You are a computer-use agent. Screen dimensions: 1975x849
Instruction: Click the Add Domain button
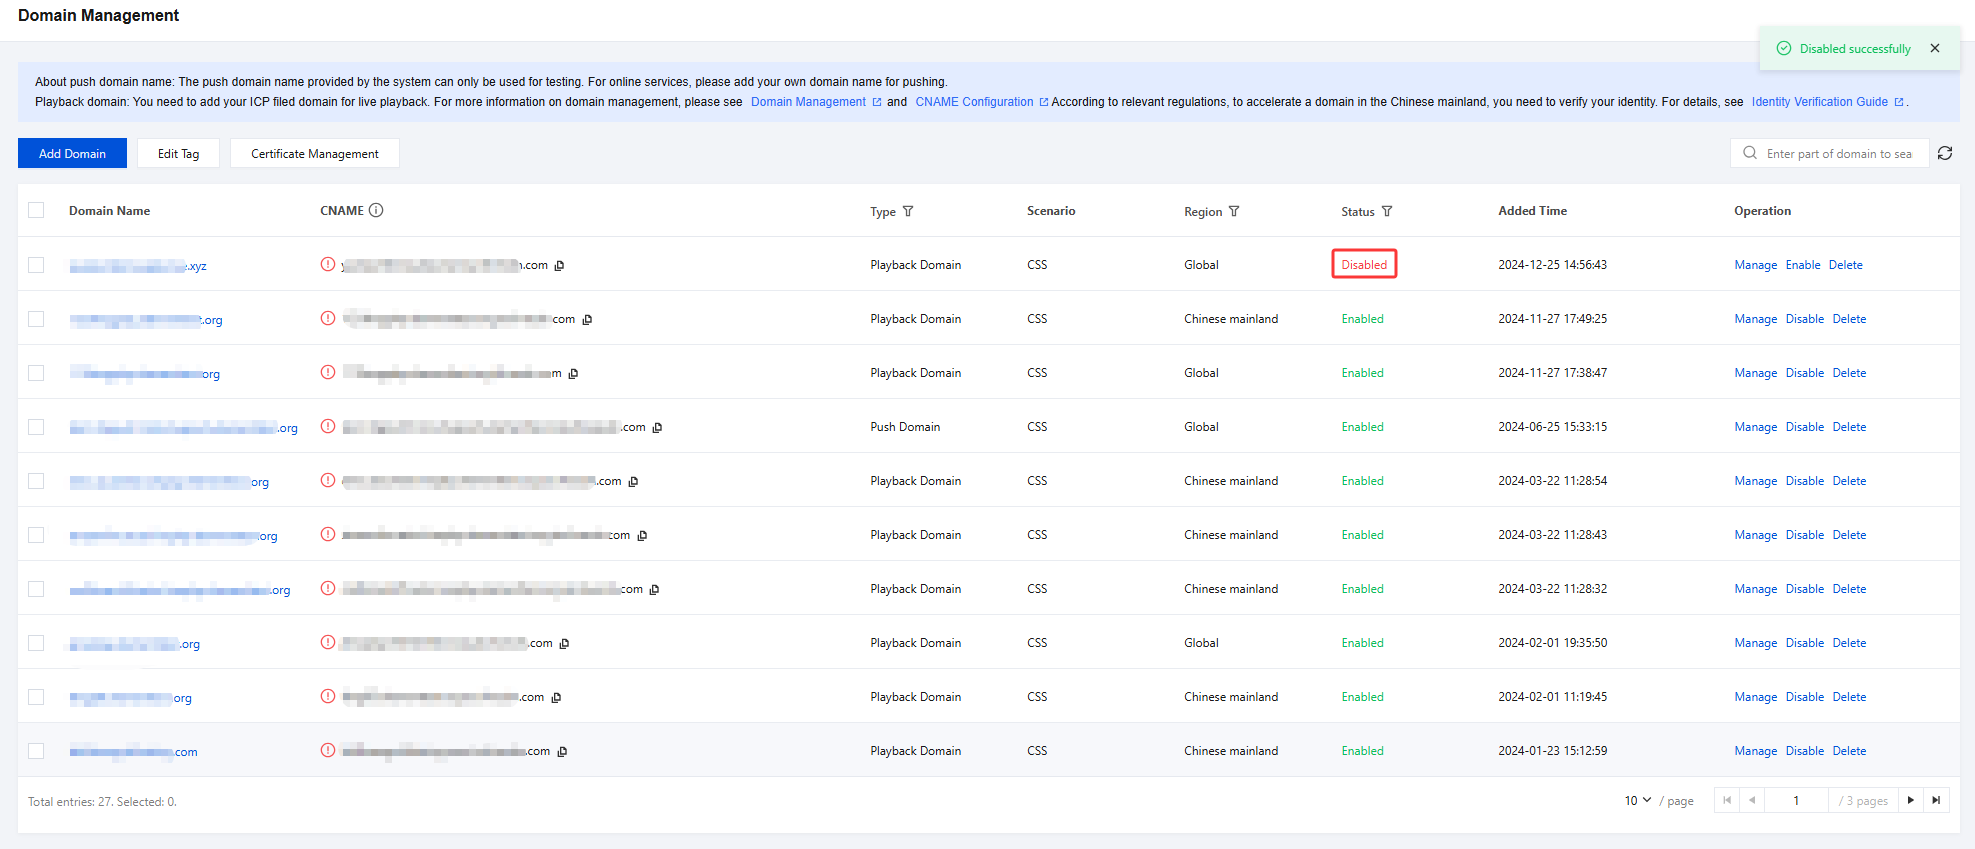pyautogui.click(x=72, y=153)
